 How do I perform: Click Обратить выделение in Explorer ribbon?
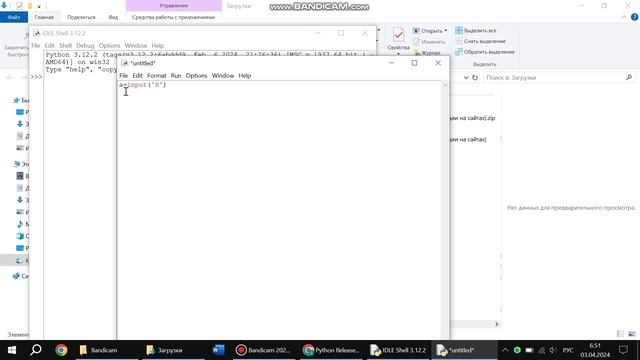pos(485,52)
